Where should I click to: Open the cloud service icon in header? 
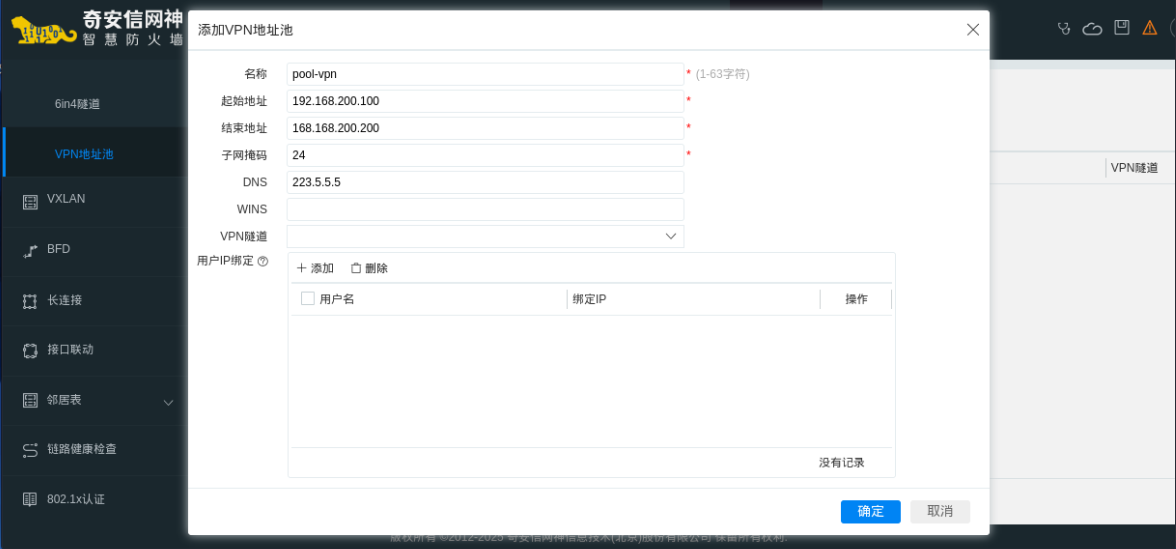(x=1092, y=28)
